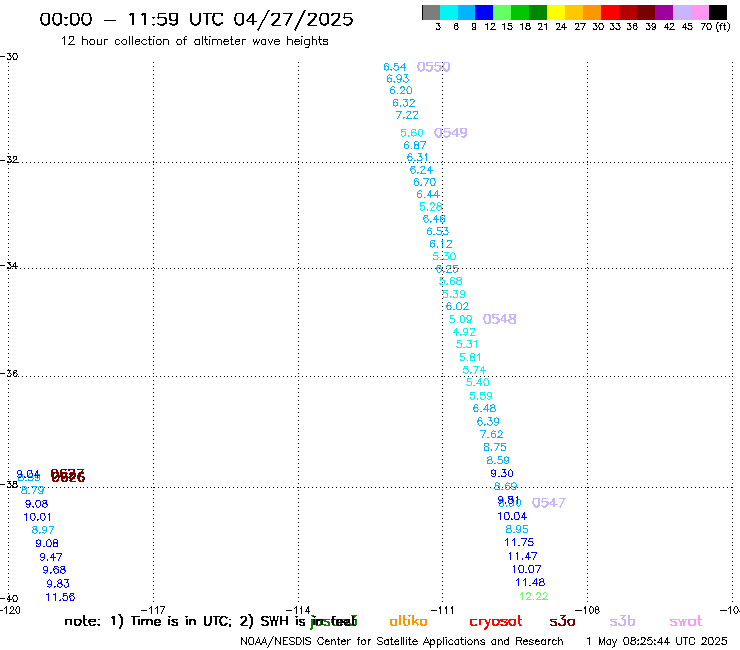The width and height of the screenshot is (740, 650).
Task: Click the wave height value 6.54
Action: pos(395,67)
